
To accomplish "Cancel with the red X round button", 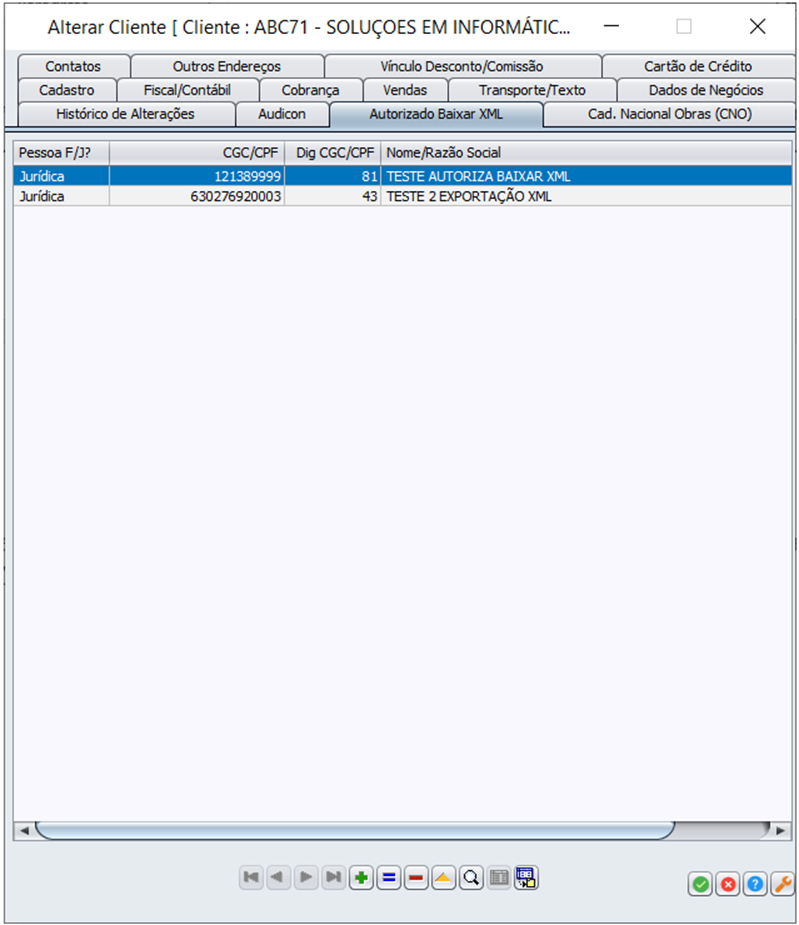I will 728,884.
